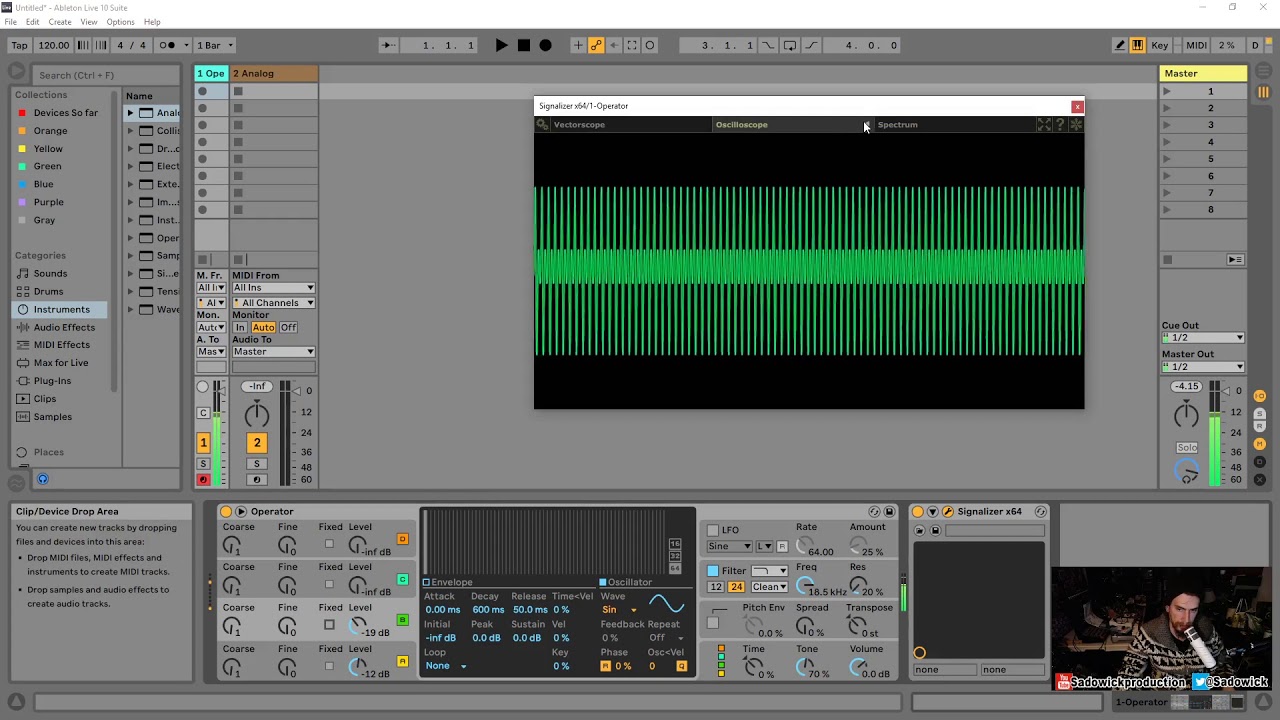Expand the Wavetable folder in the browser
Viewport: 1280px width, 720px height.
coord(130,309)
